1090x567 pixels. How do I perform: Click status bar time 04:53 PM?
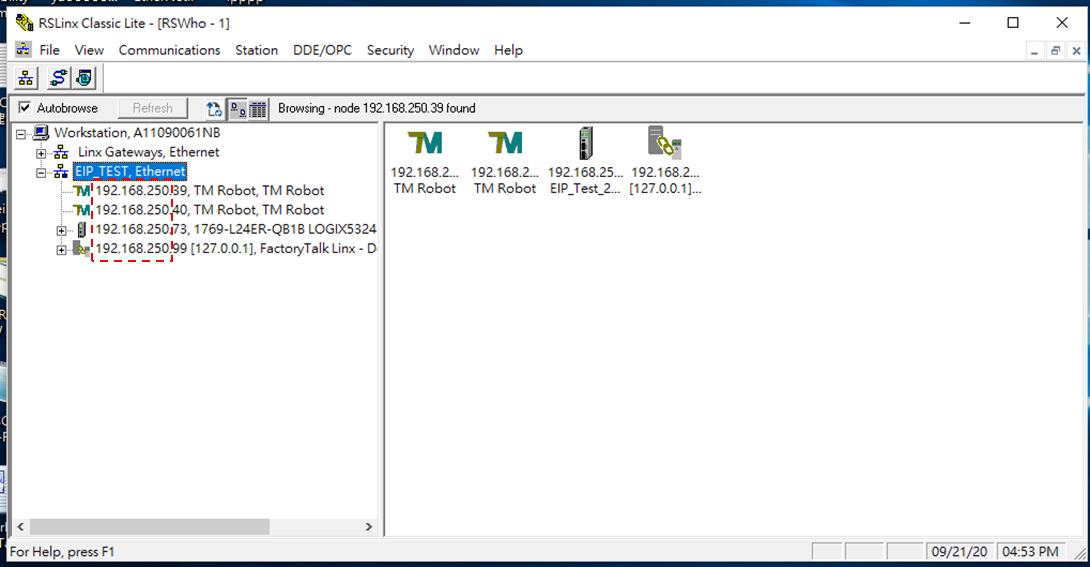point(1030,552)
